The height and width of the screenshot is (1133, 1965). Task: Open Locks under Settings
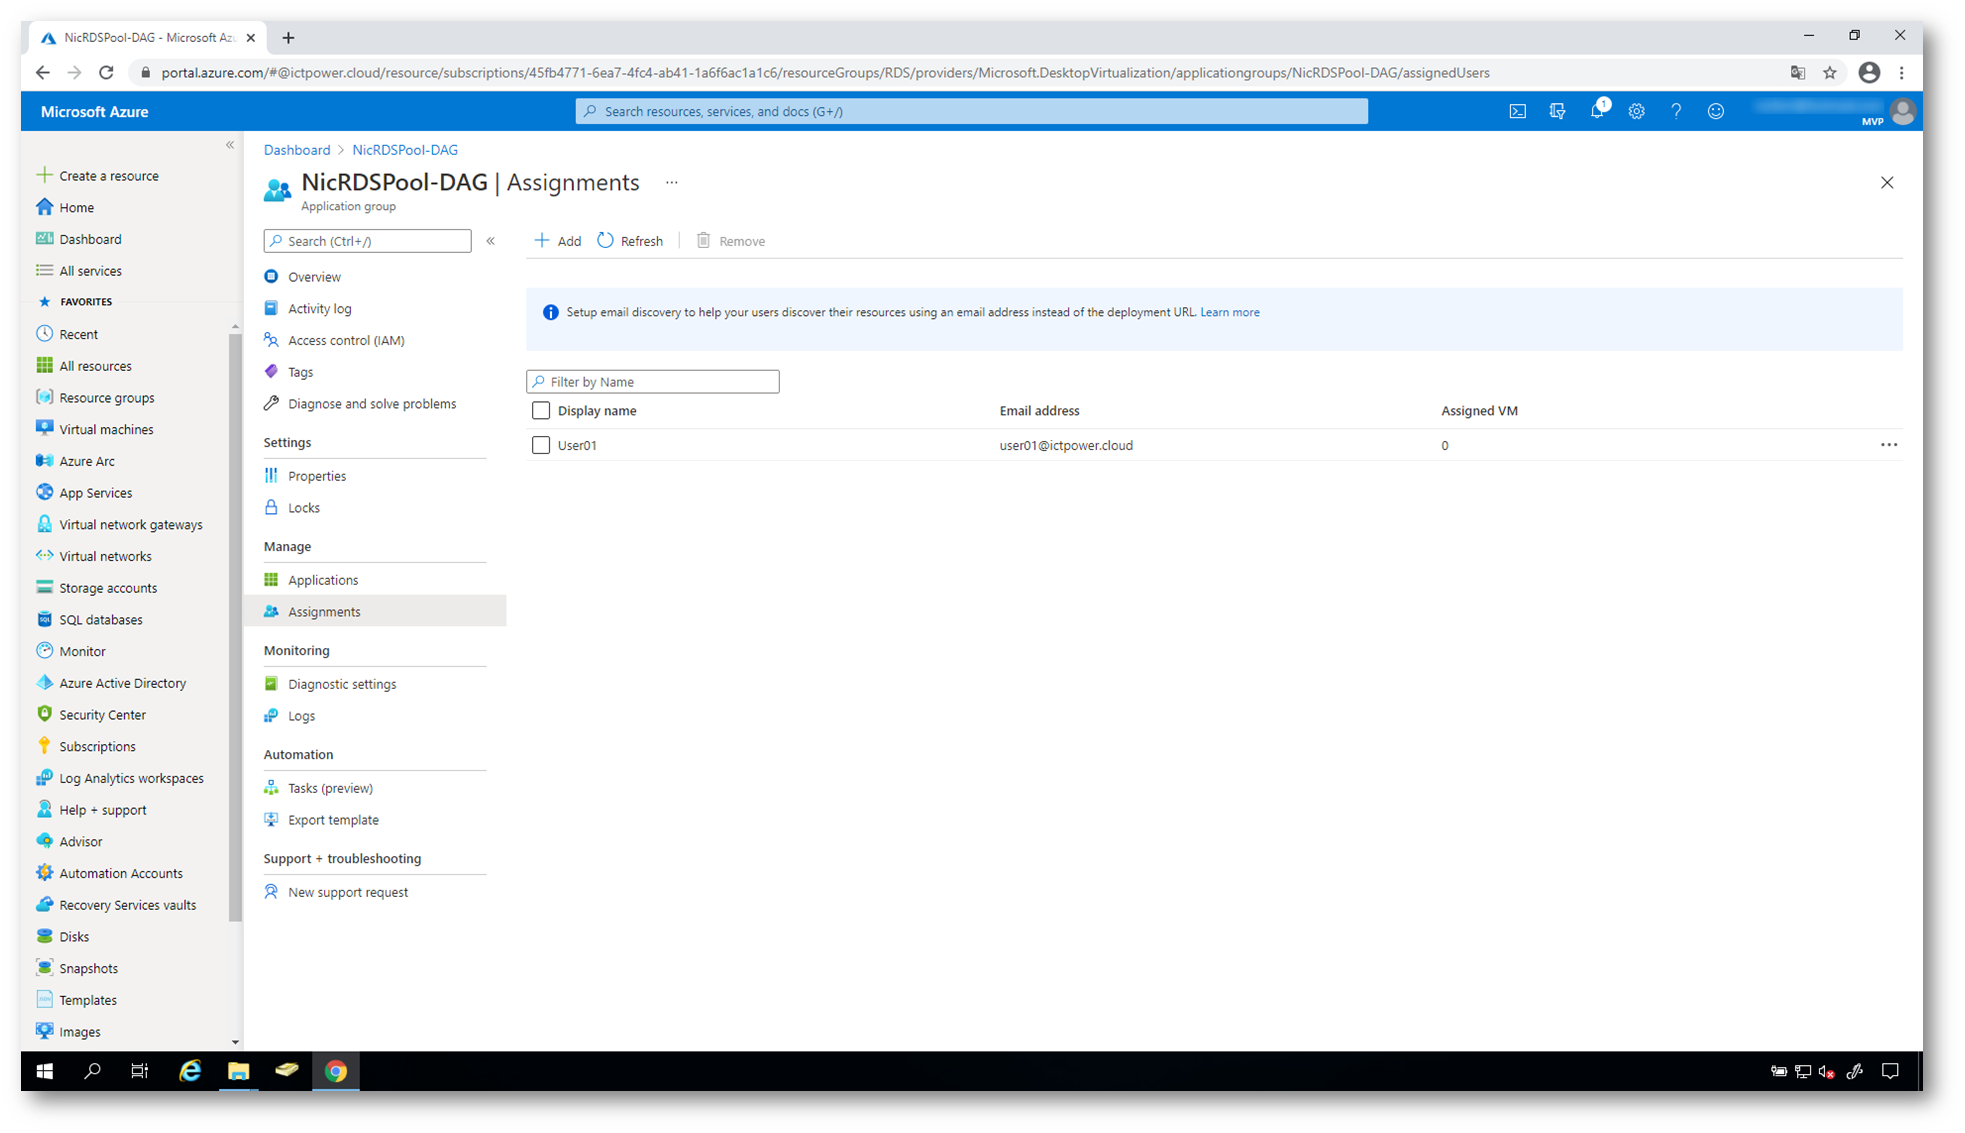point(303,508)
